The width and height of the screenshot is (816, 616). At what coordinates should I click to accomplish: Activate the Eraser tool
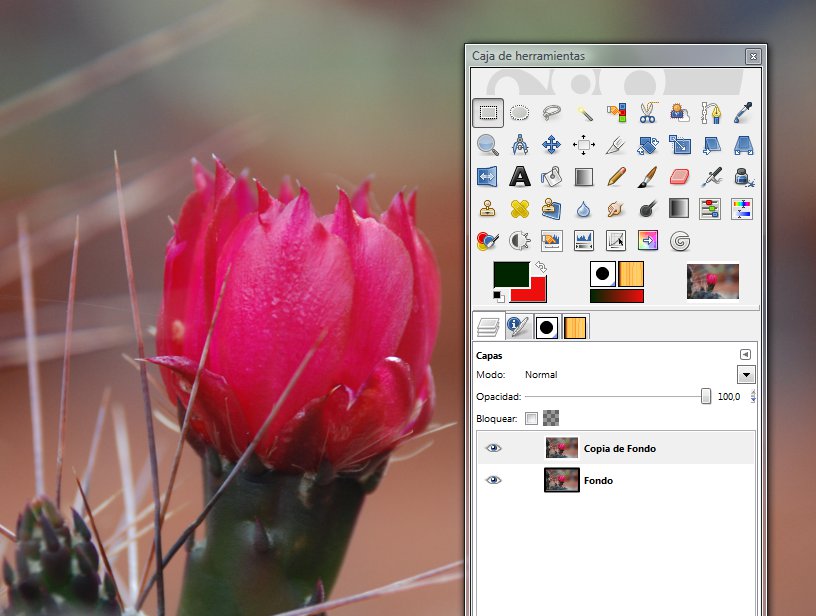coord(679,177)
